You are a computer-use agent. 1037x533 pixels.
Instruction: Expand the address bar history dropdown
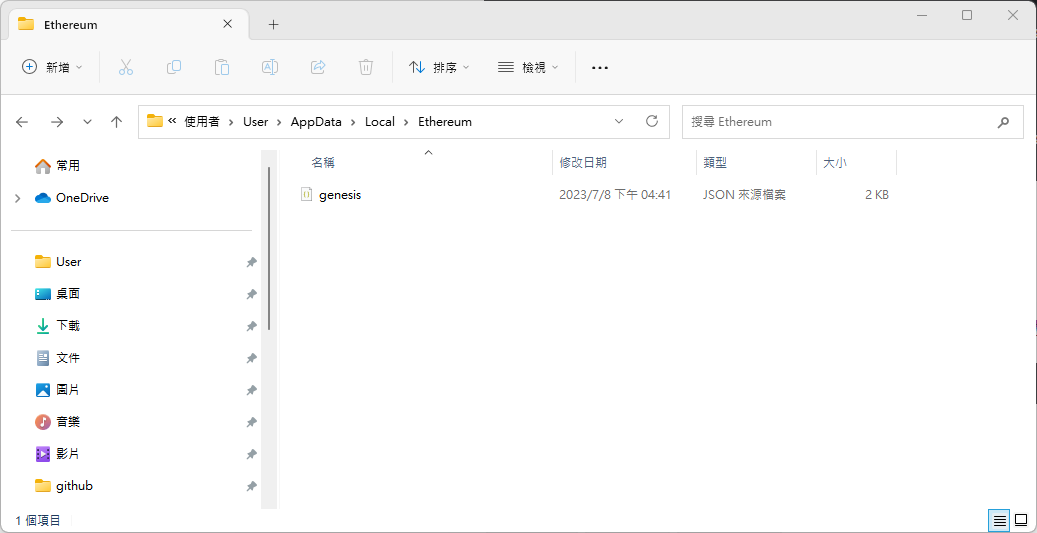pos(619,122)
